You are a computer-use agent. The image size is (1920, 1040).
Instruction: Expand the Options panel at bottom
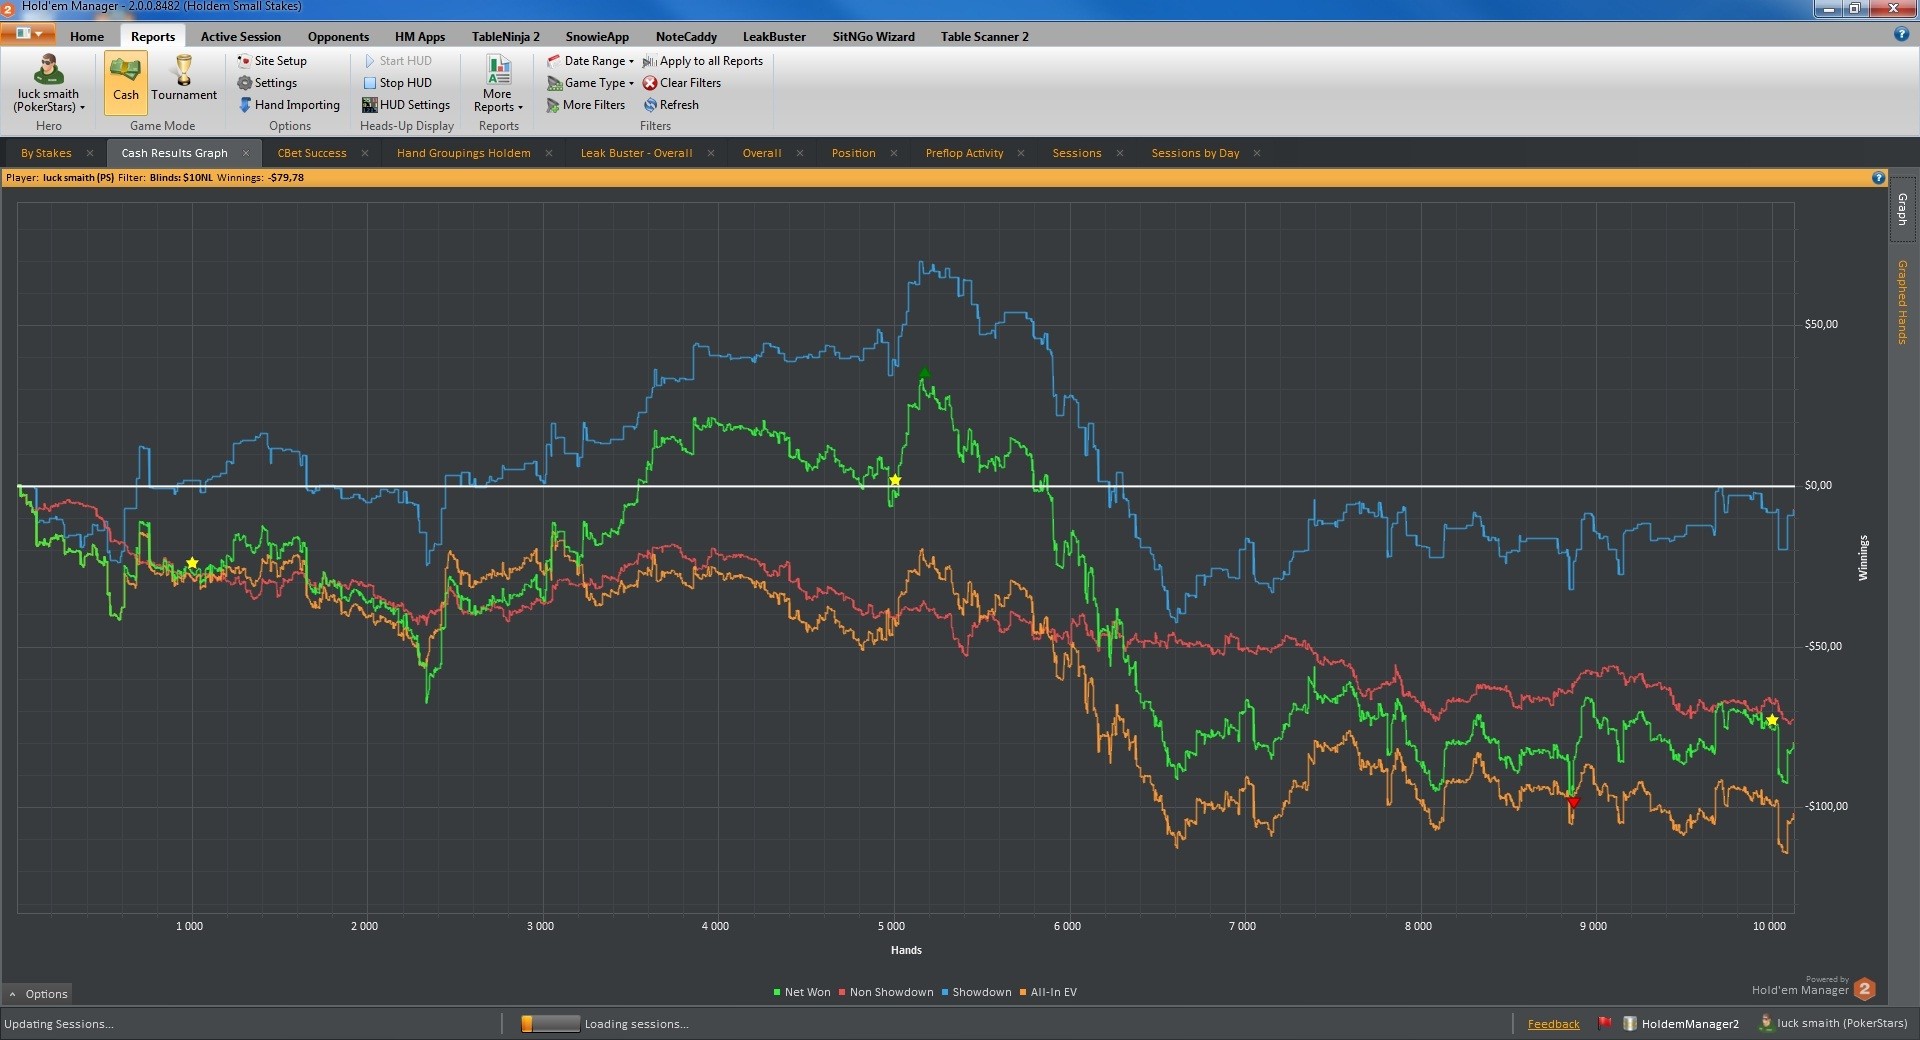38,994
